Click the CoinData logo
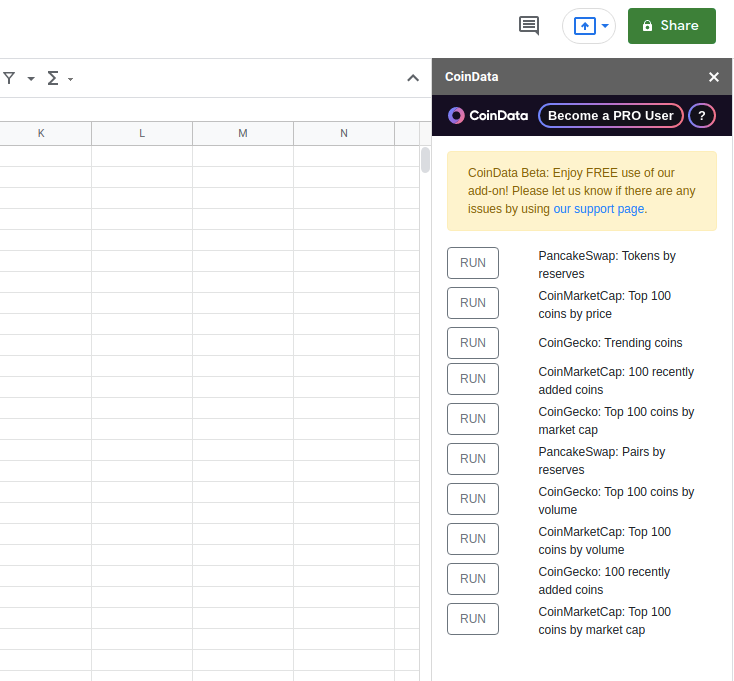 (488, 116)
